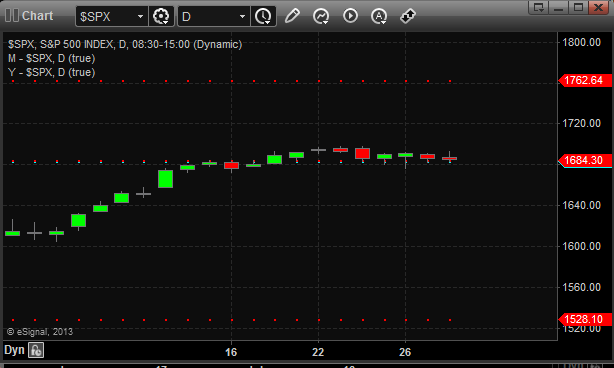Click the date label 22 on time axis
The height and width of the screenshot is (368, 614).
pyautogui.click(x=318, y=352)
